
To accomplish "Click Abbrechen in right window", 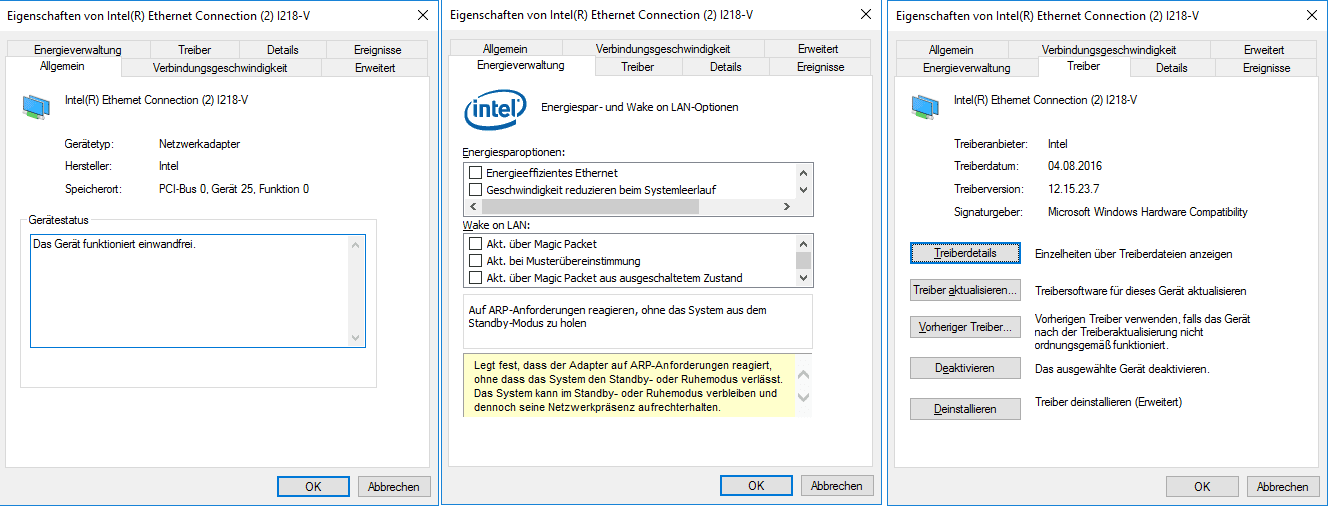I will pos(1283,487).
